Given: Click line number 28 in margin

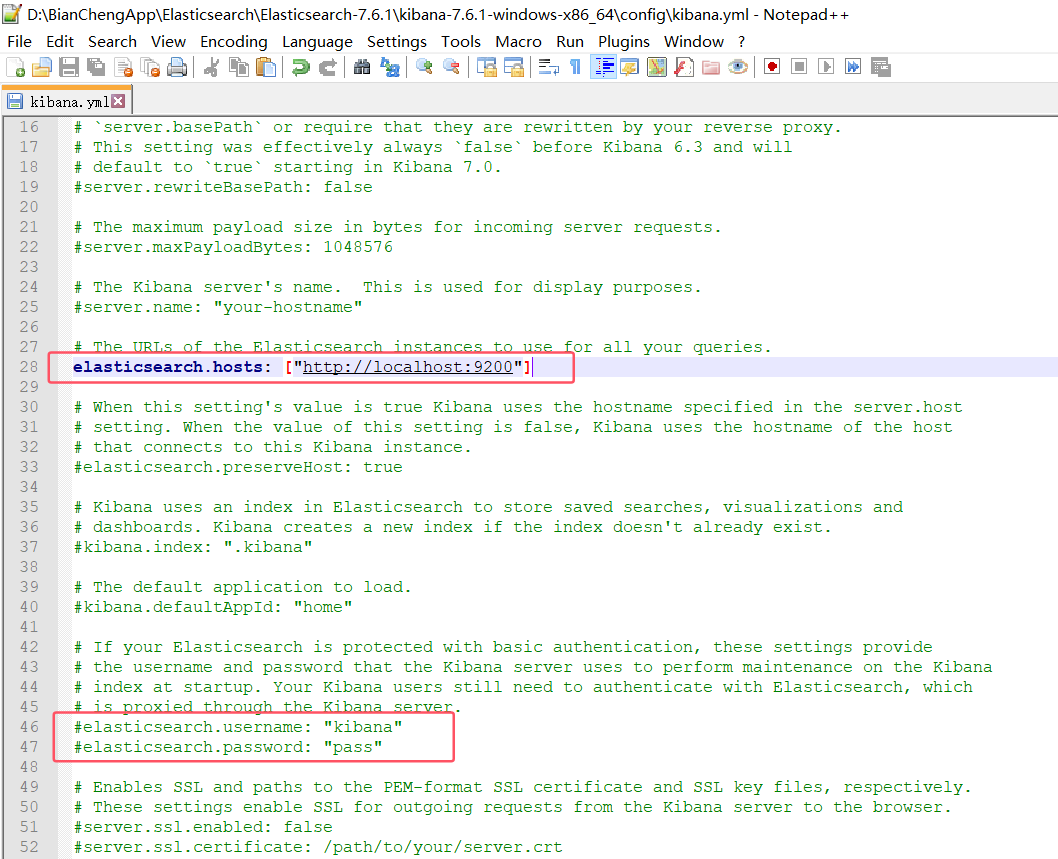Looking at the screenshot, I should coord(29,367).
